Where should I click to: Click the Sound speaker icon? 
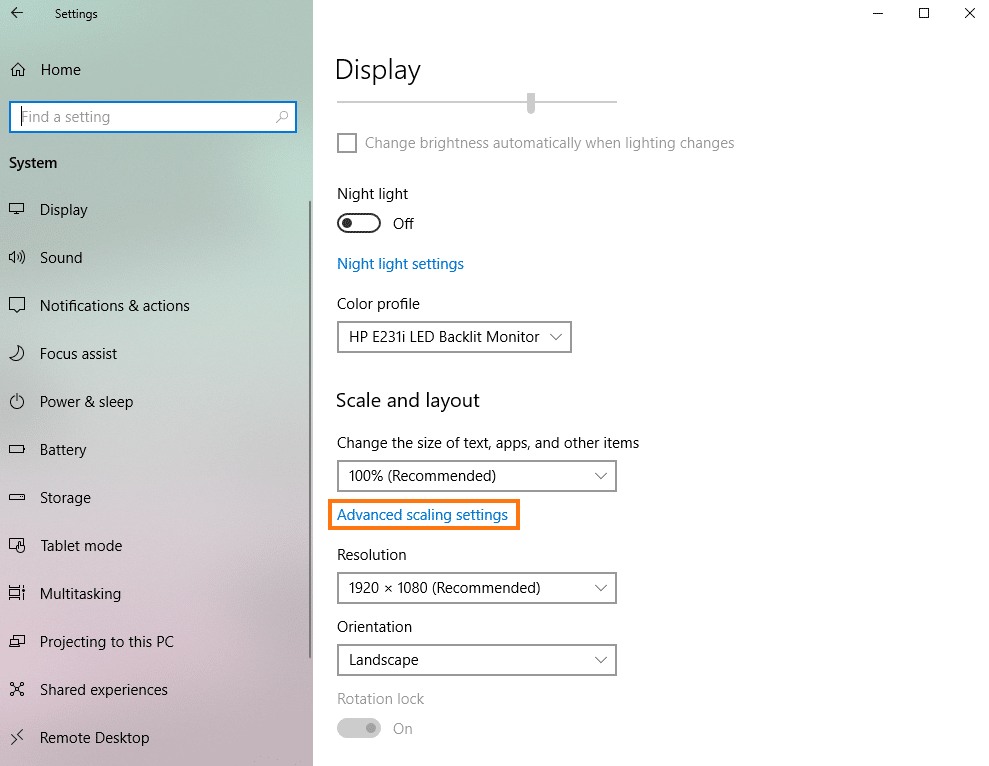pyautogui.click(x=17, y=257)
